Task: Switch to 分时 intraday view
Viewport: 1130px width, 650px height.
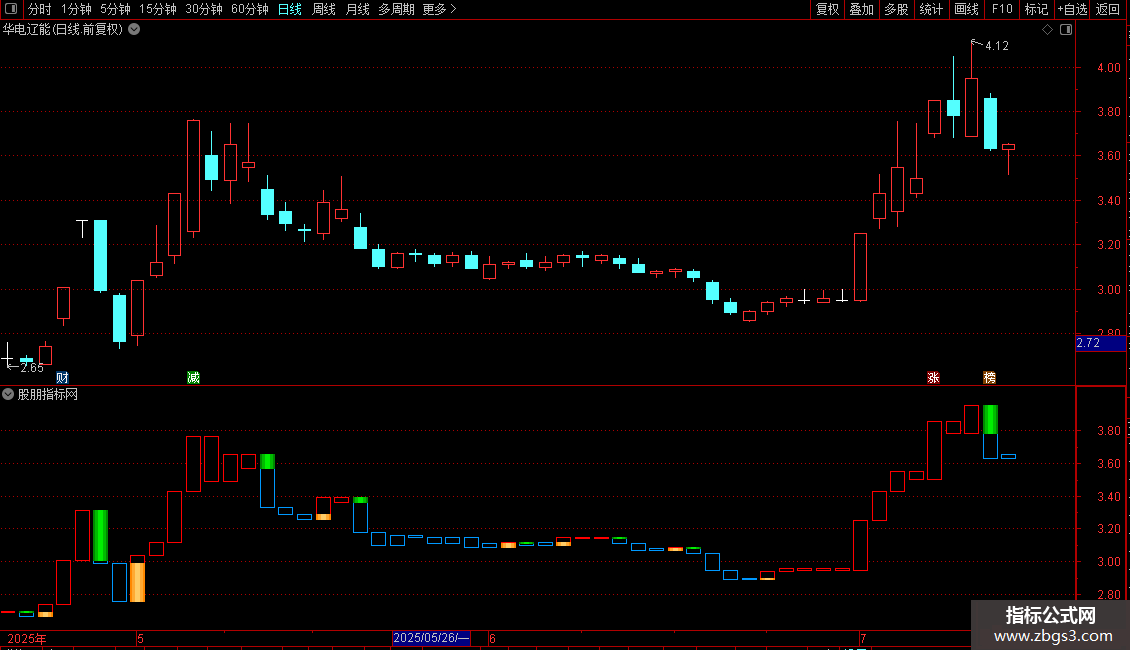Action: 40,9
